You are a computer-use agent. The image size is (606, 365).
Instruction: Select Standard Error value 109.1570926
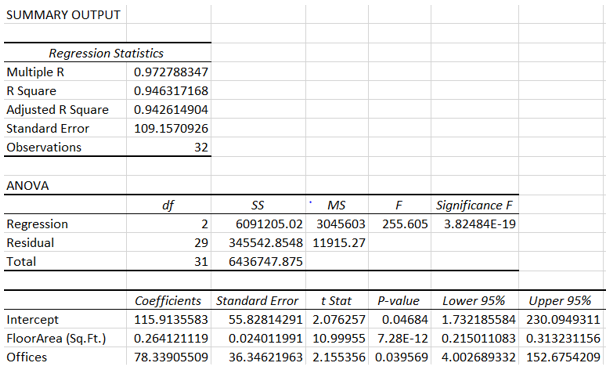171,128
